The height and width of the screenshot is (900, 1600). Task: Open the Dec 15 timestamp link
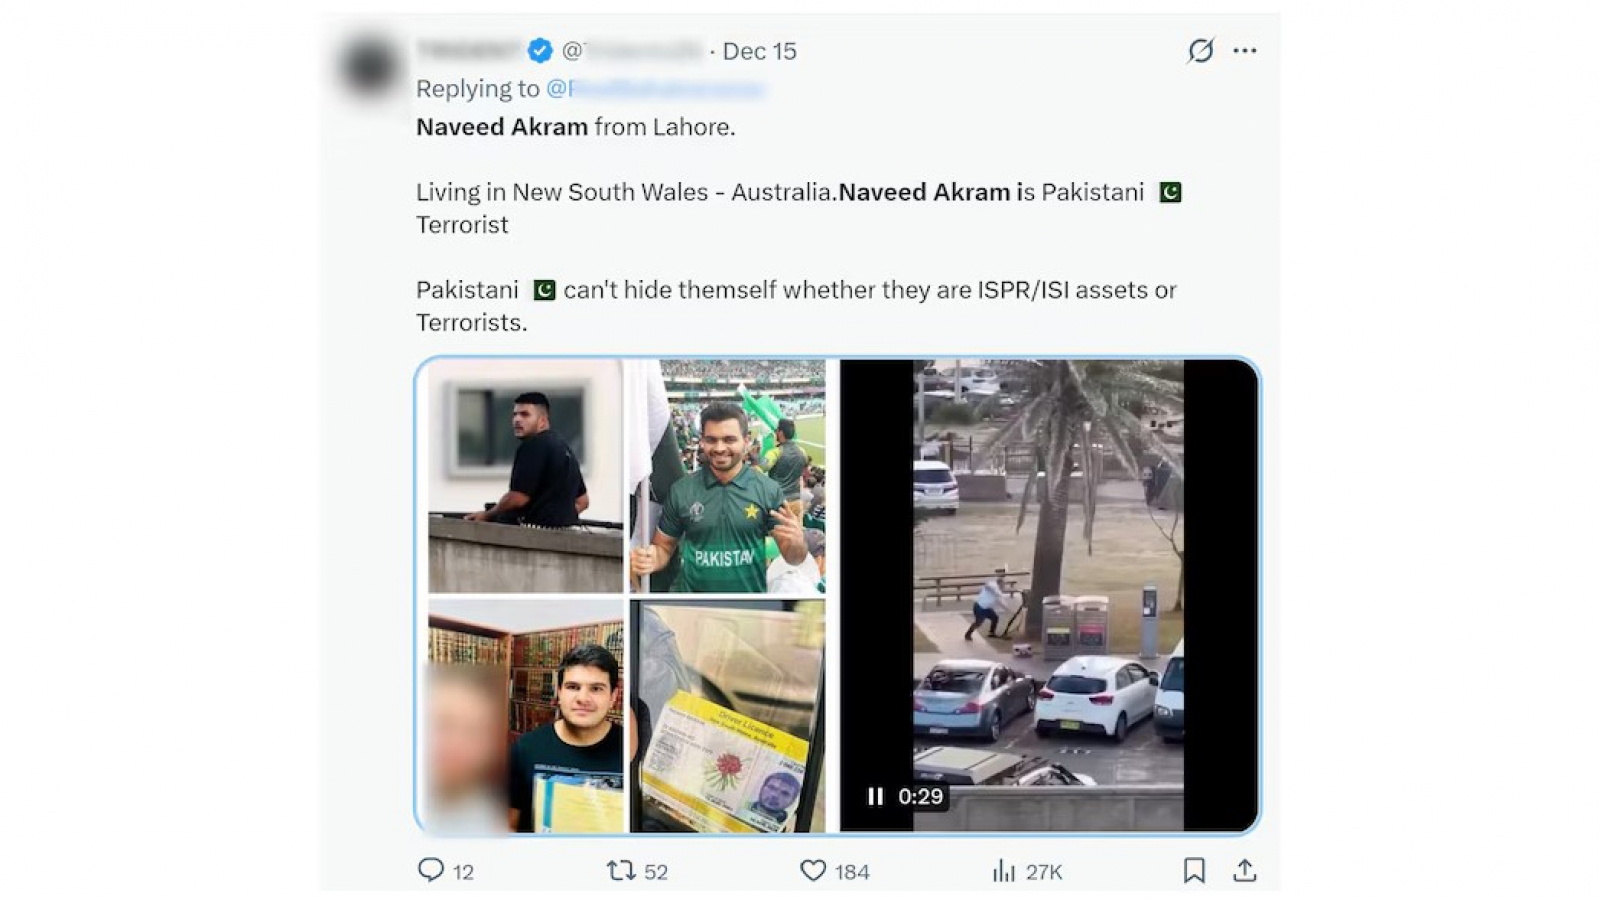(760, 51)
